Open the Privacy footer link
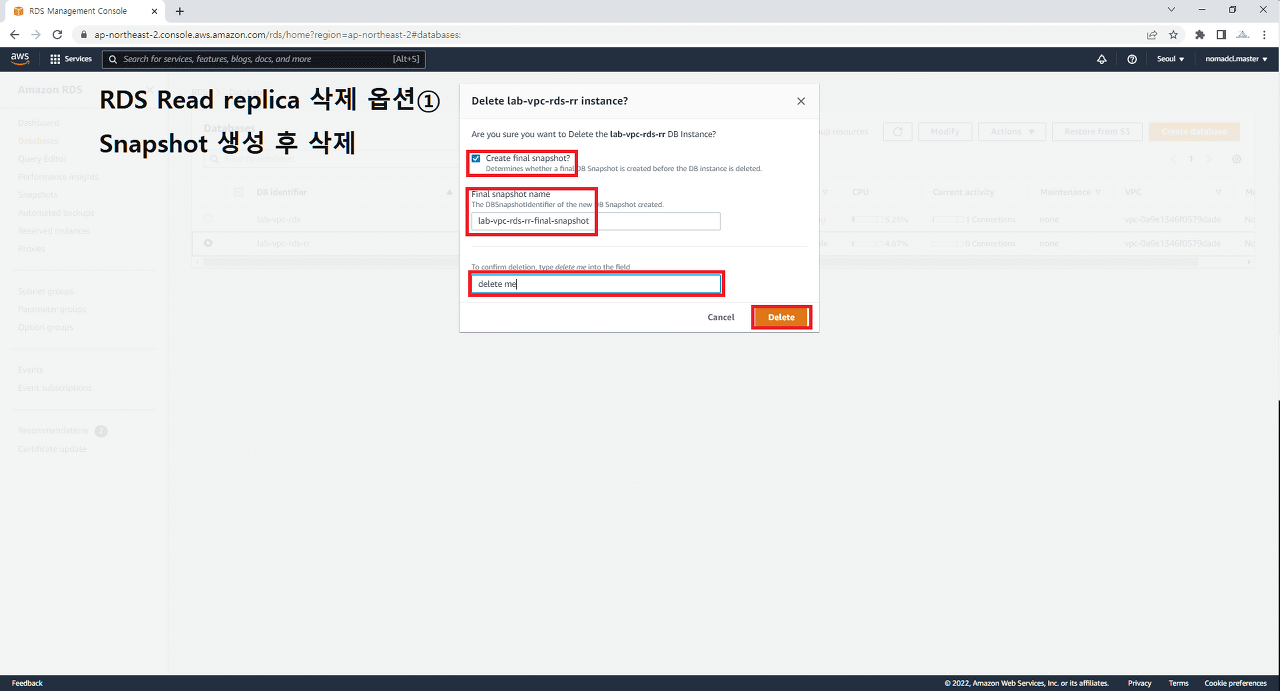1280x691 pixels. [x=1140, y=683]
